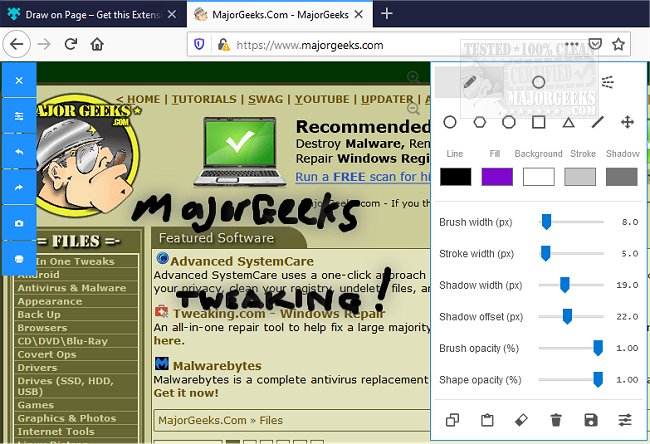Screen dimensions: 650x444
Task: Click the paste clipboard icon
Action: pos(487,420)
